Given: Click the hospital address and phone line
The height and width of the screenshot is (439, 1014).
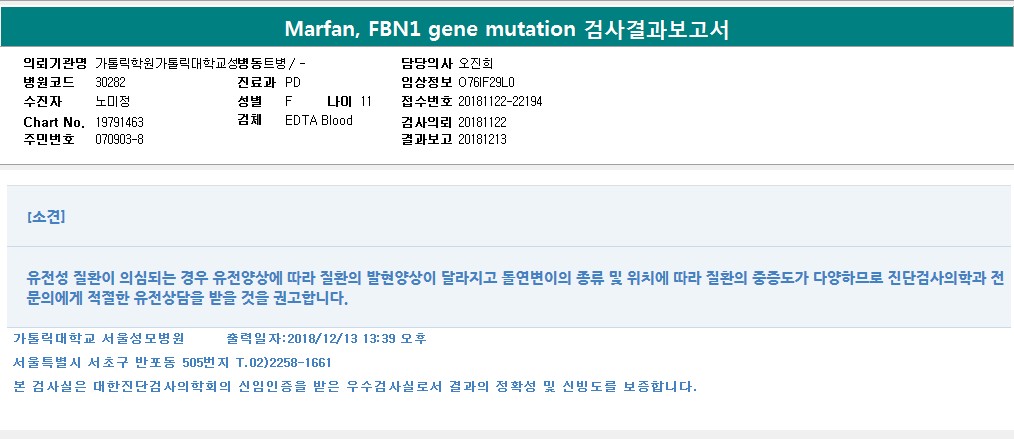Looking at the screenshot, I should (x=172, y=362).
